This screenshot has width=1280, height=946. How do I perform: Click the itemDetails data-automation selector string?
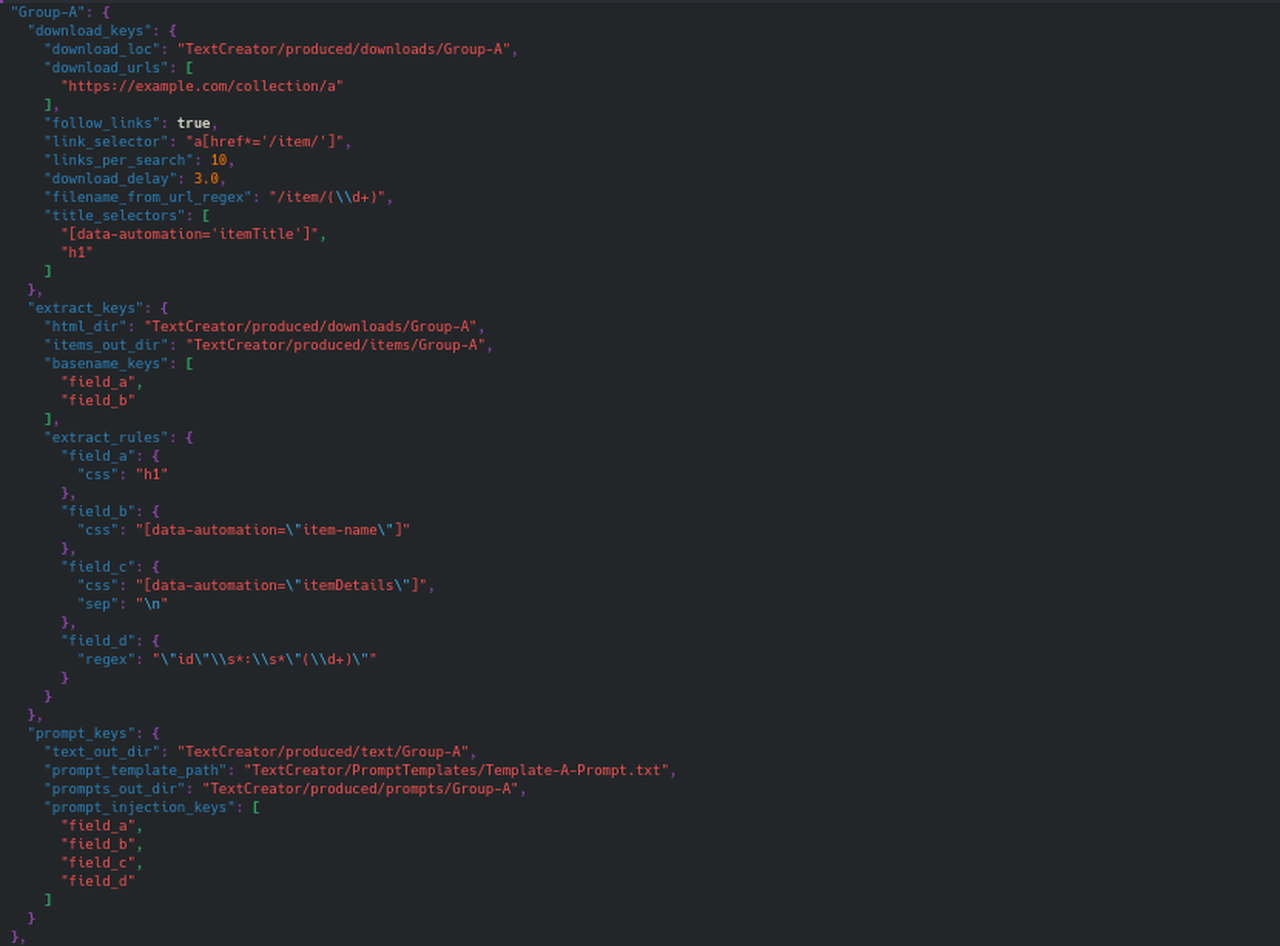tap(281, 585)
